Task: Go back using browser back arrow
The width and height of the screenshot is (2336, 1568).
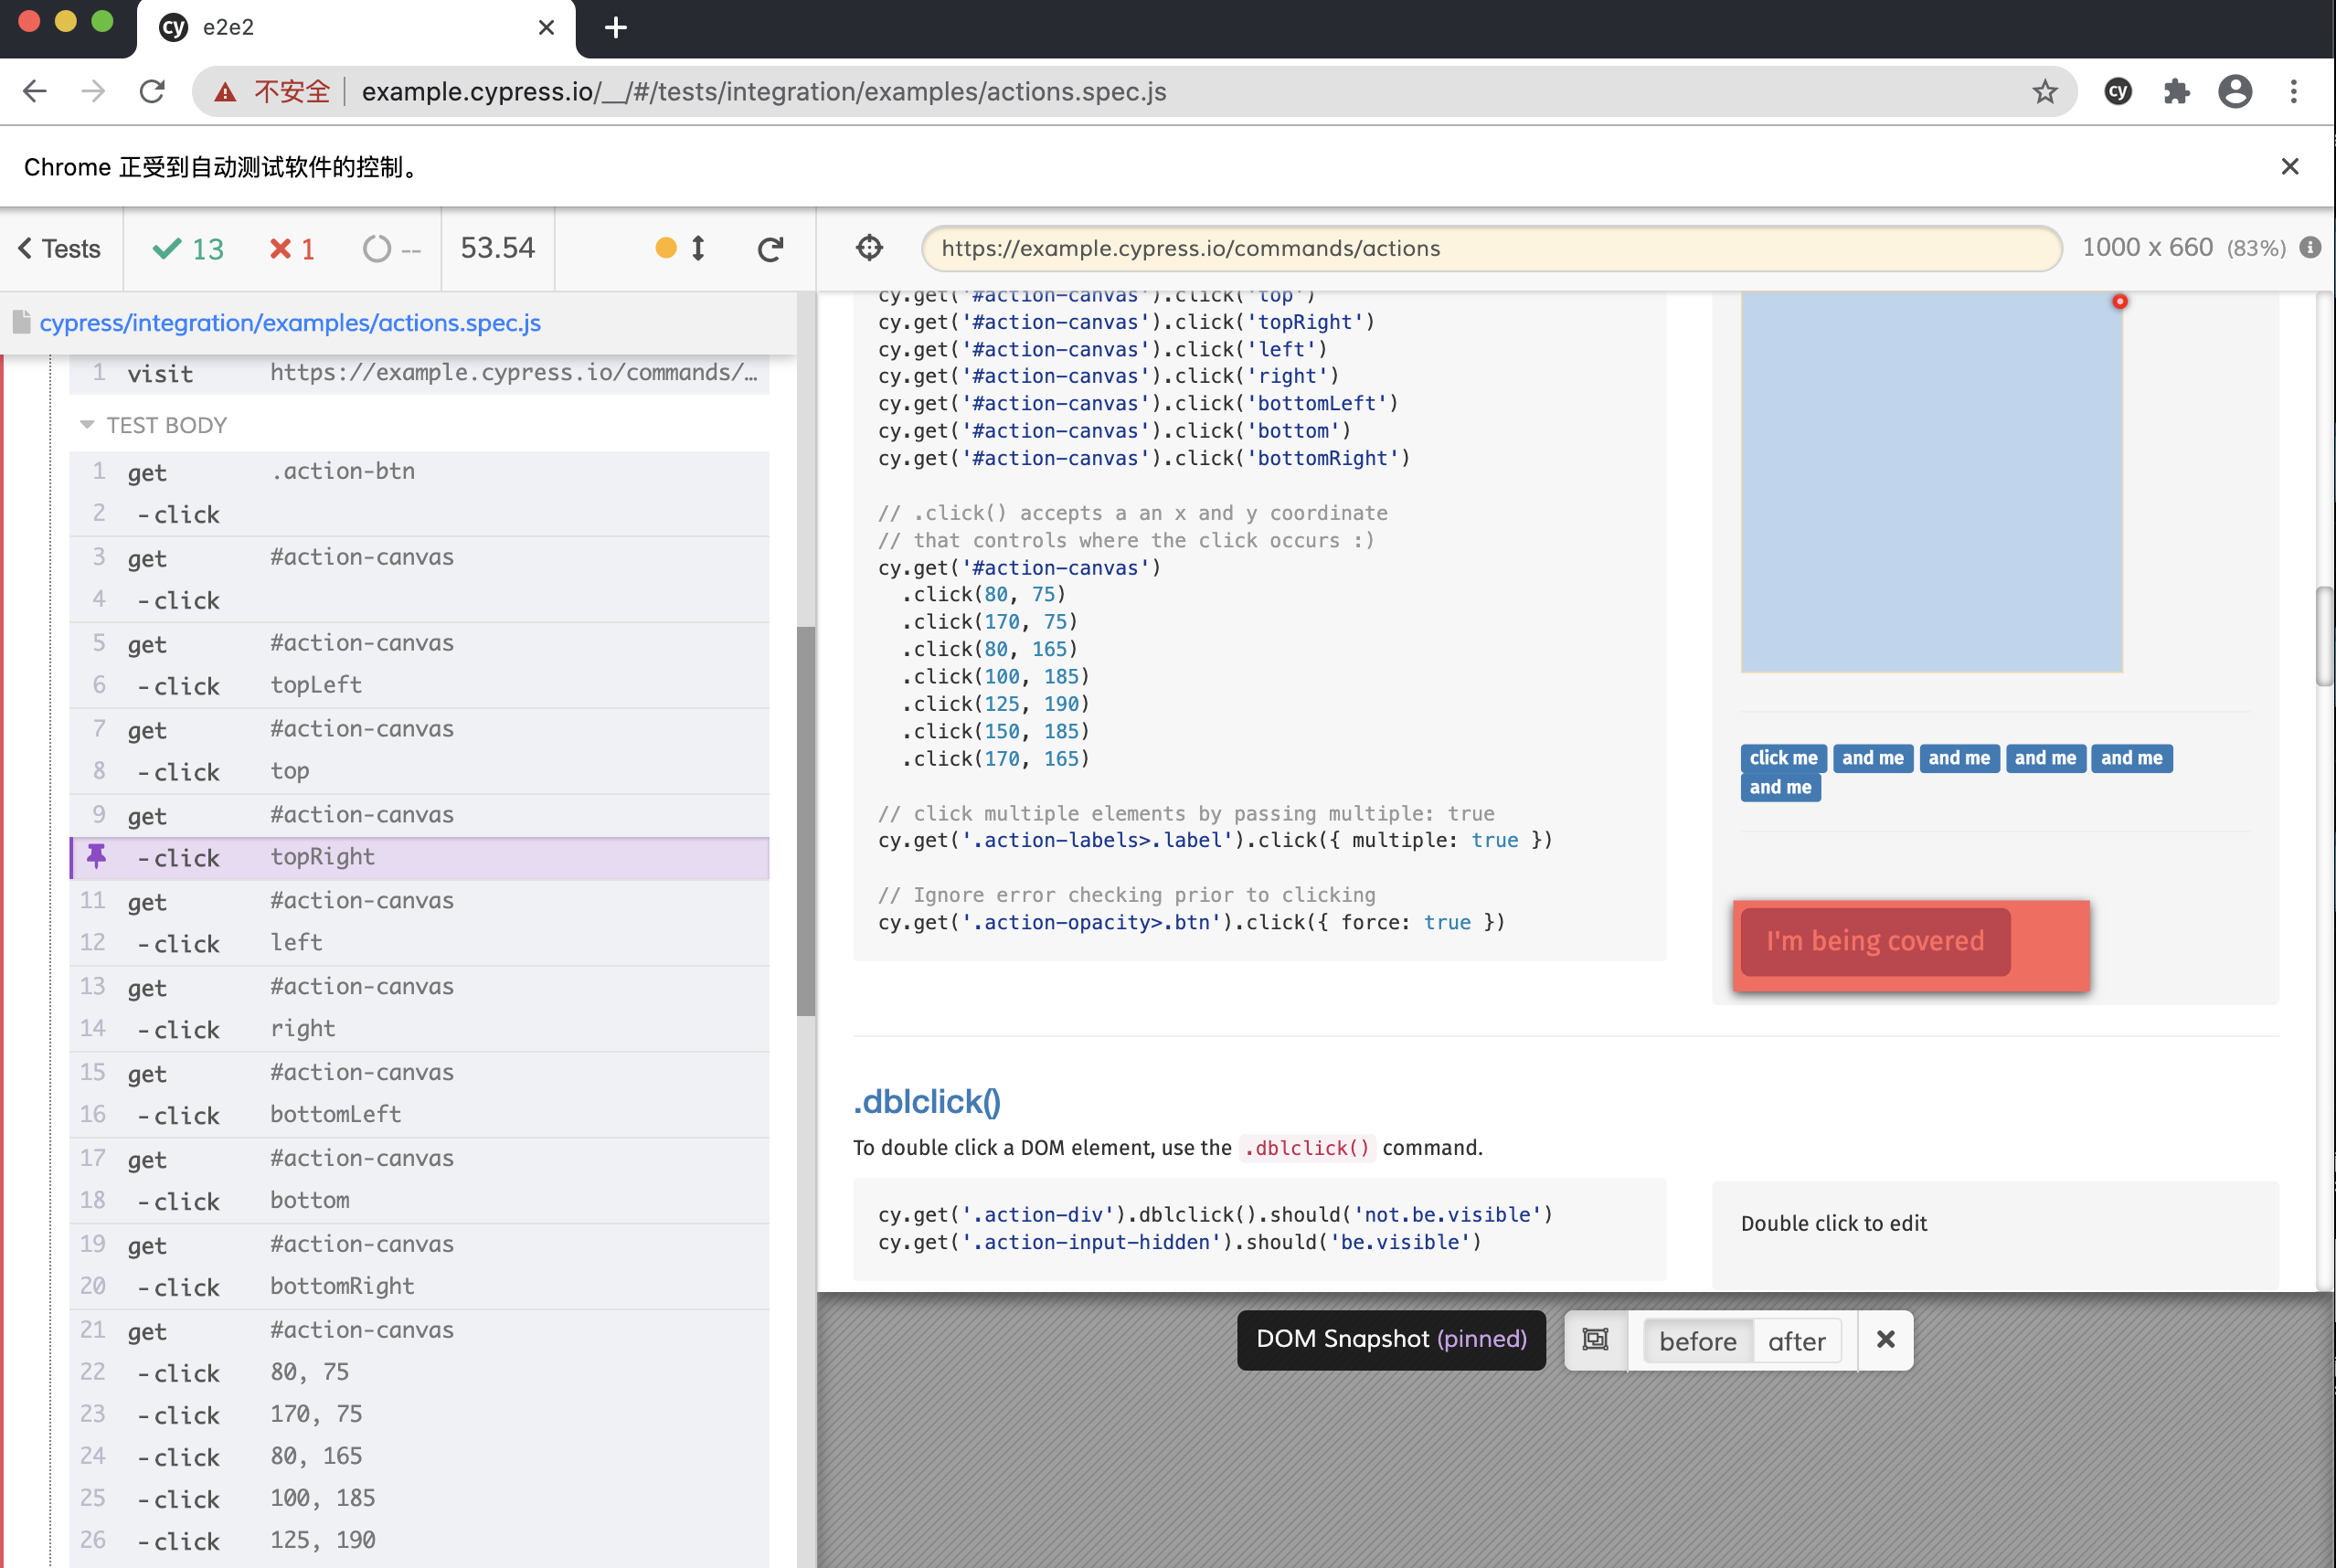Action: click(x=35, y=92)
